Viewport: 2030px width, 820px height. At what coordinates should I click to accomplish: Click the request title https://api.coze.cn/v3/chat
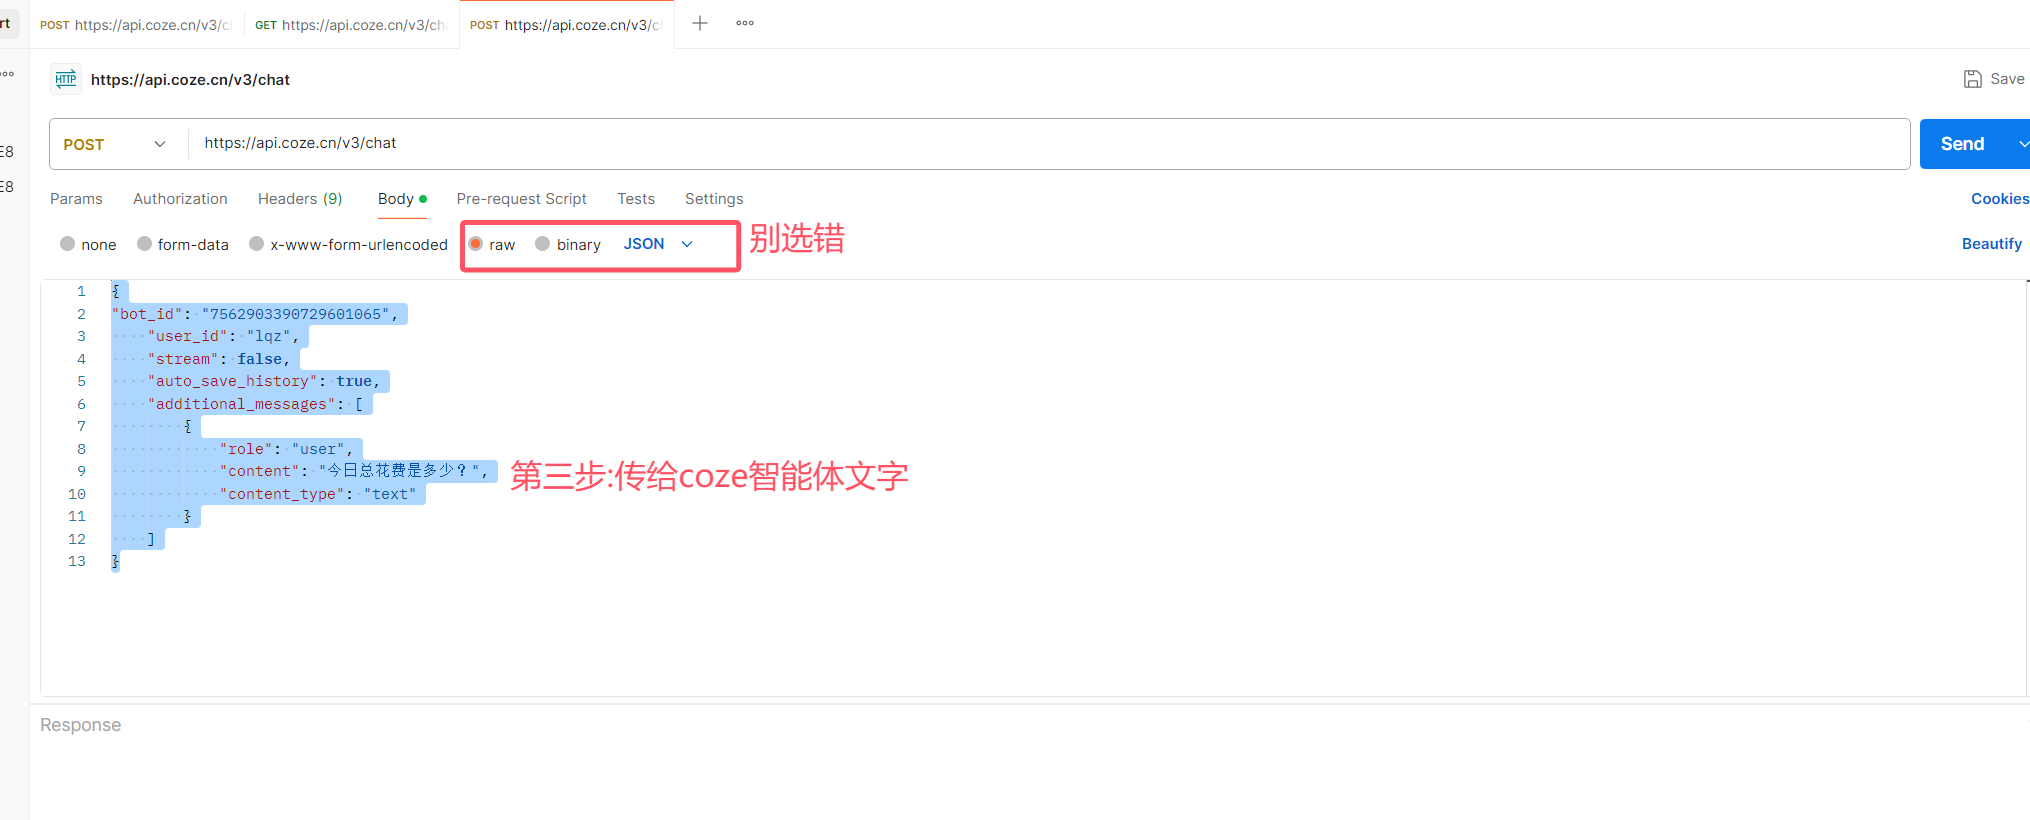[190, 80]
